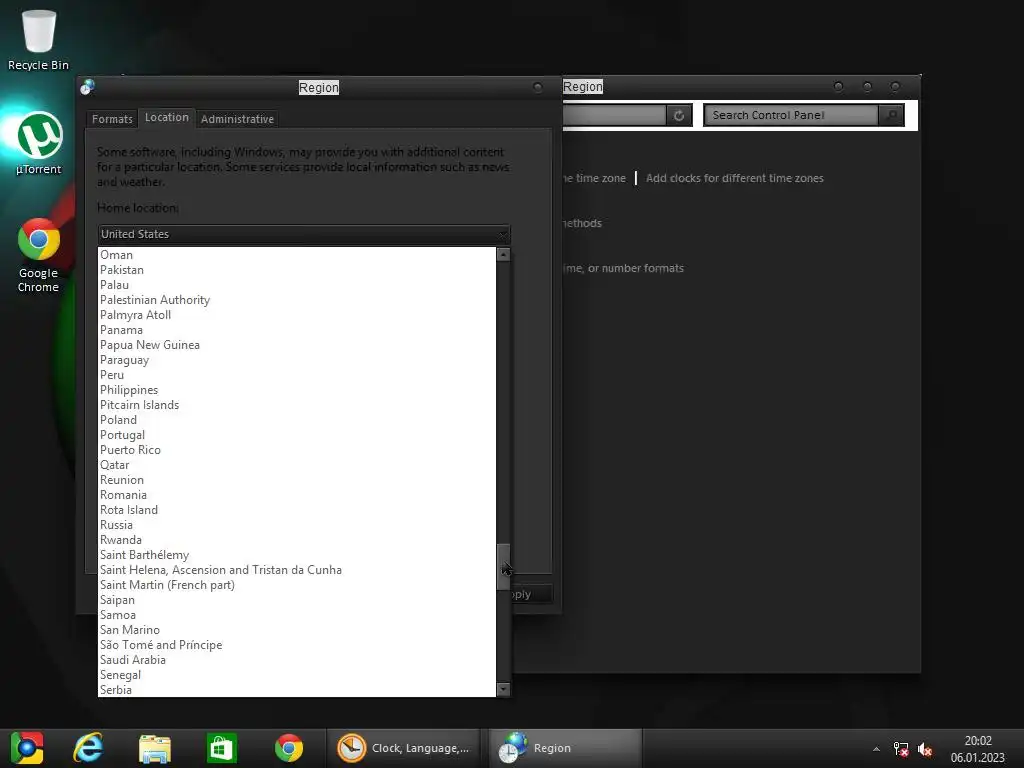Select Senegal in the list
The image size is (1024, 768).
pos(297,675)
